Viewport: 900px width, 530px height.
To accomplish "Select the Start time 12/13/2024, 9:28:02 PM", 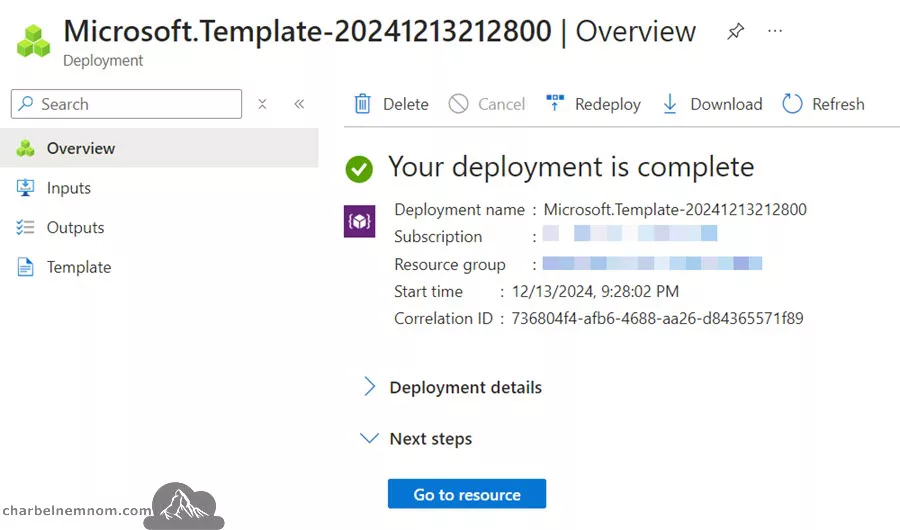I will [595, 292].
